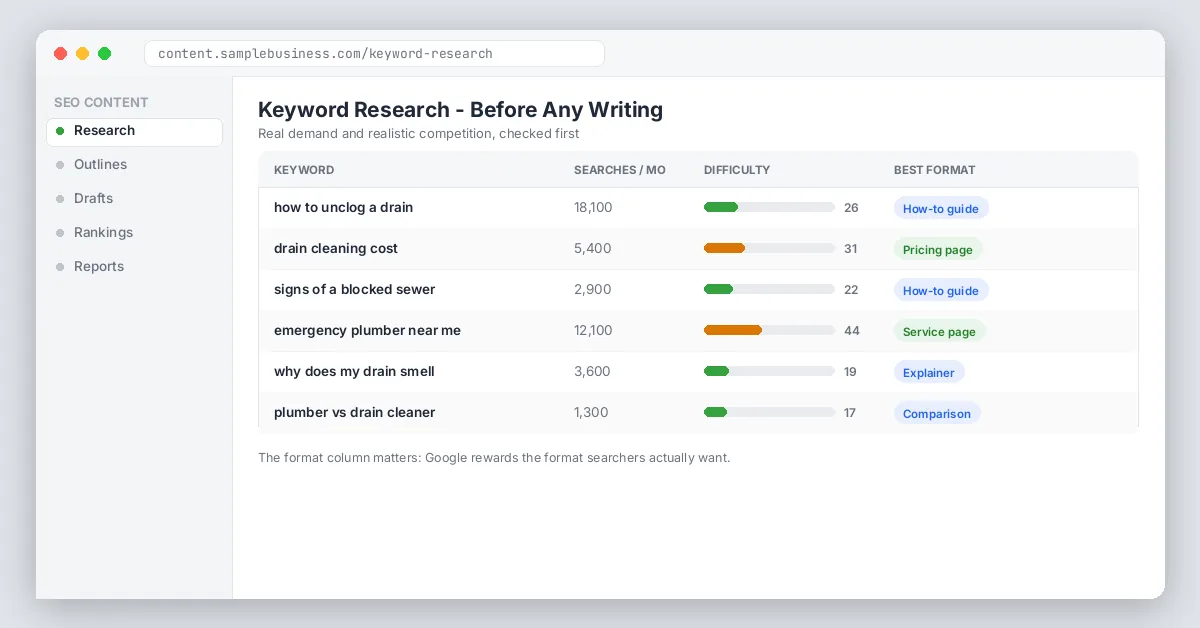Click the Service page format tag
Viewport: 1200px width, 628px height.
[939, 332]
